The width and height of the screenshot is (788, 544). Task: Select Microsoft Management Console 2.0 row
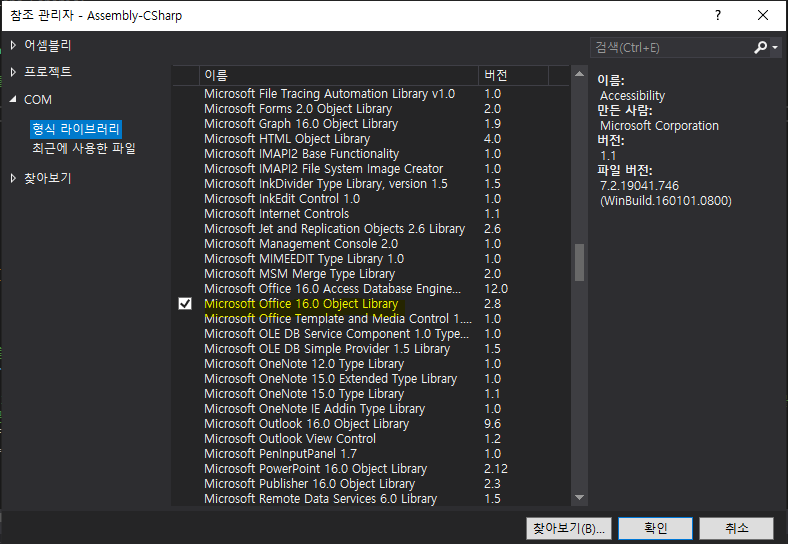click(371, 244)
